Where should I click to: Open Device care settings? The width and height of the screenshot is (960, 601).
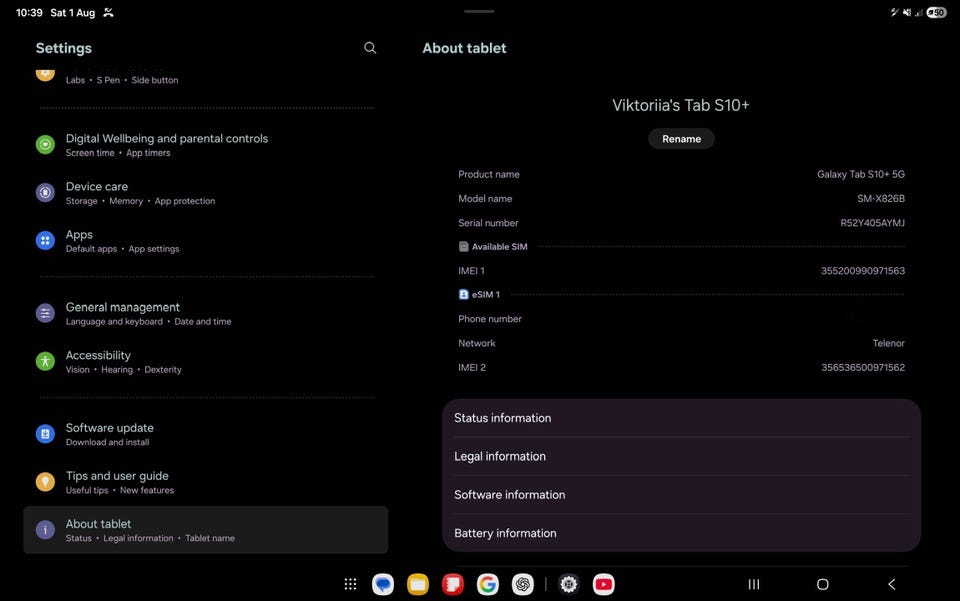pyautogui.click(x=206, y=193)
